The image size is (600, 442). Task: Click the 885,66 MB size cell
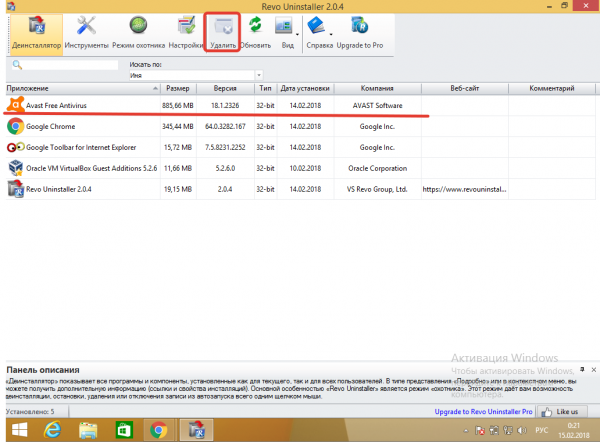click(178, 105)
